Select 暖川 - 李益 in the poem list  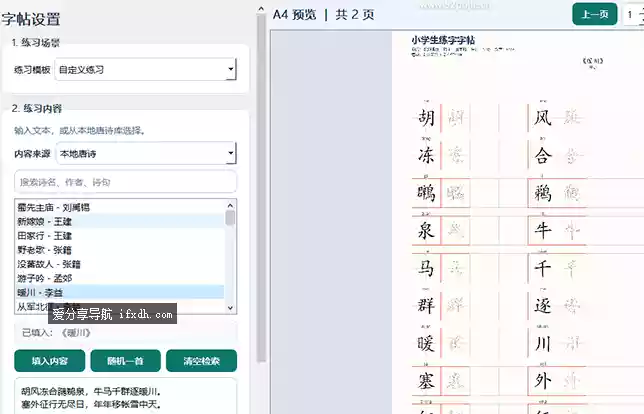point(120,292)
